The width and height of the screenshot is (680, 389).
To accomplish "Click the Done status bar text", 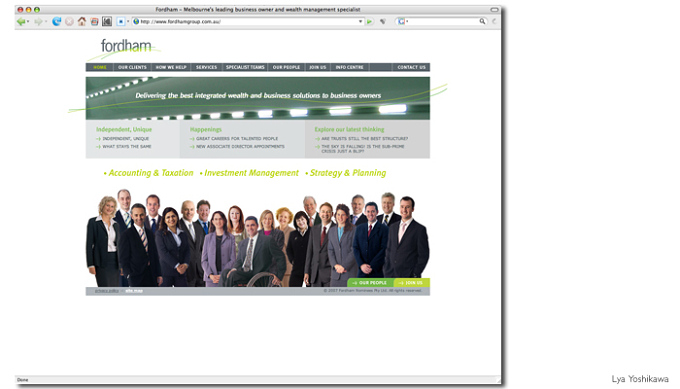I will click(23, 380).
